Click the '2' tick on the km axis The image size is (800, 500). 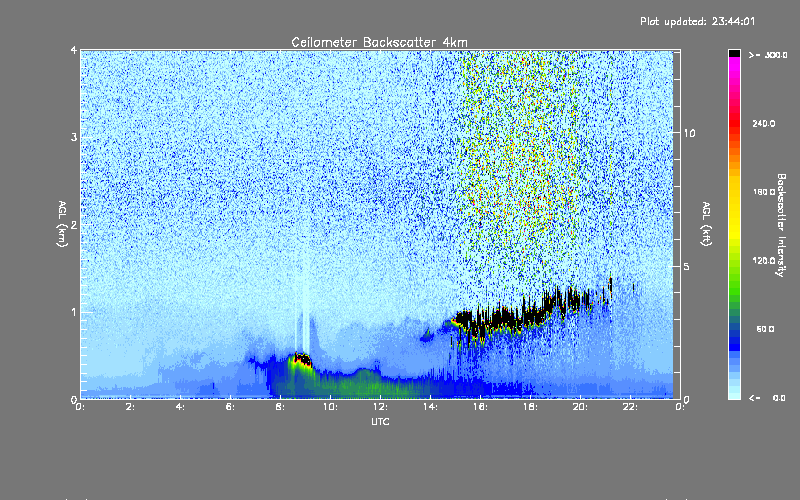(74, 224)
